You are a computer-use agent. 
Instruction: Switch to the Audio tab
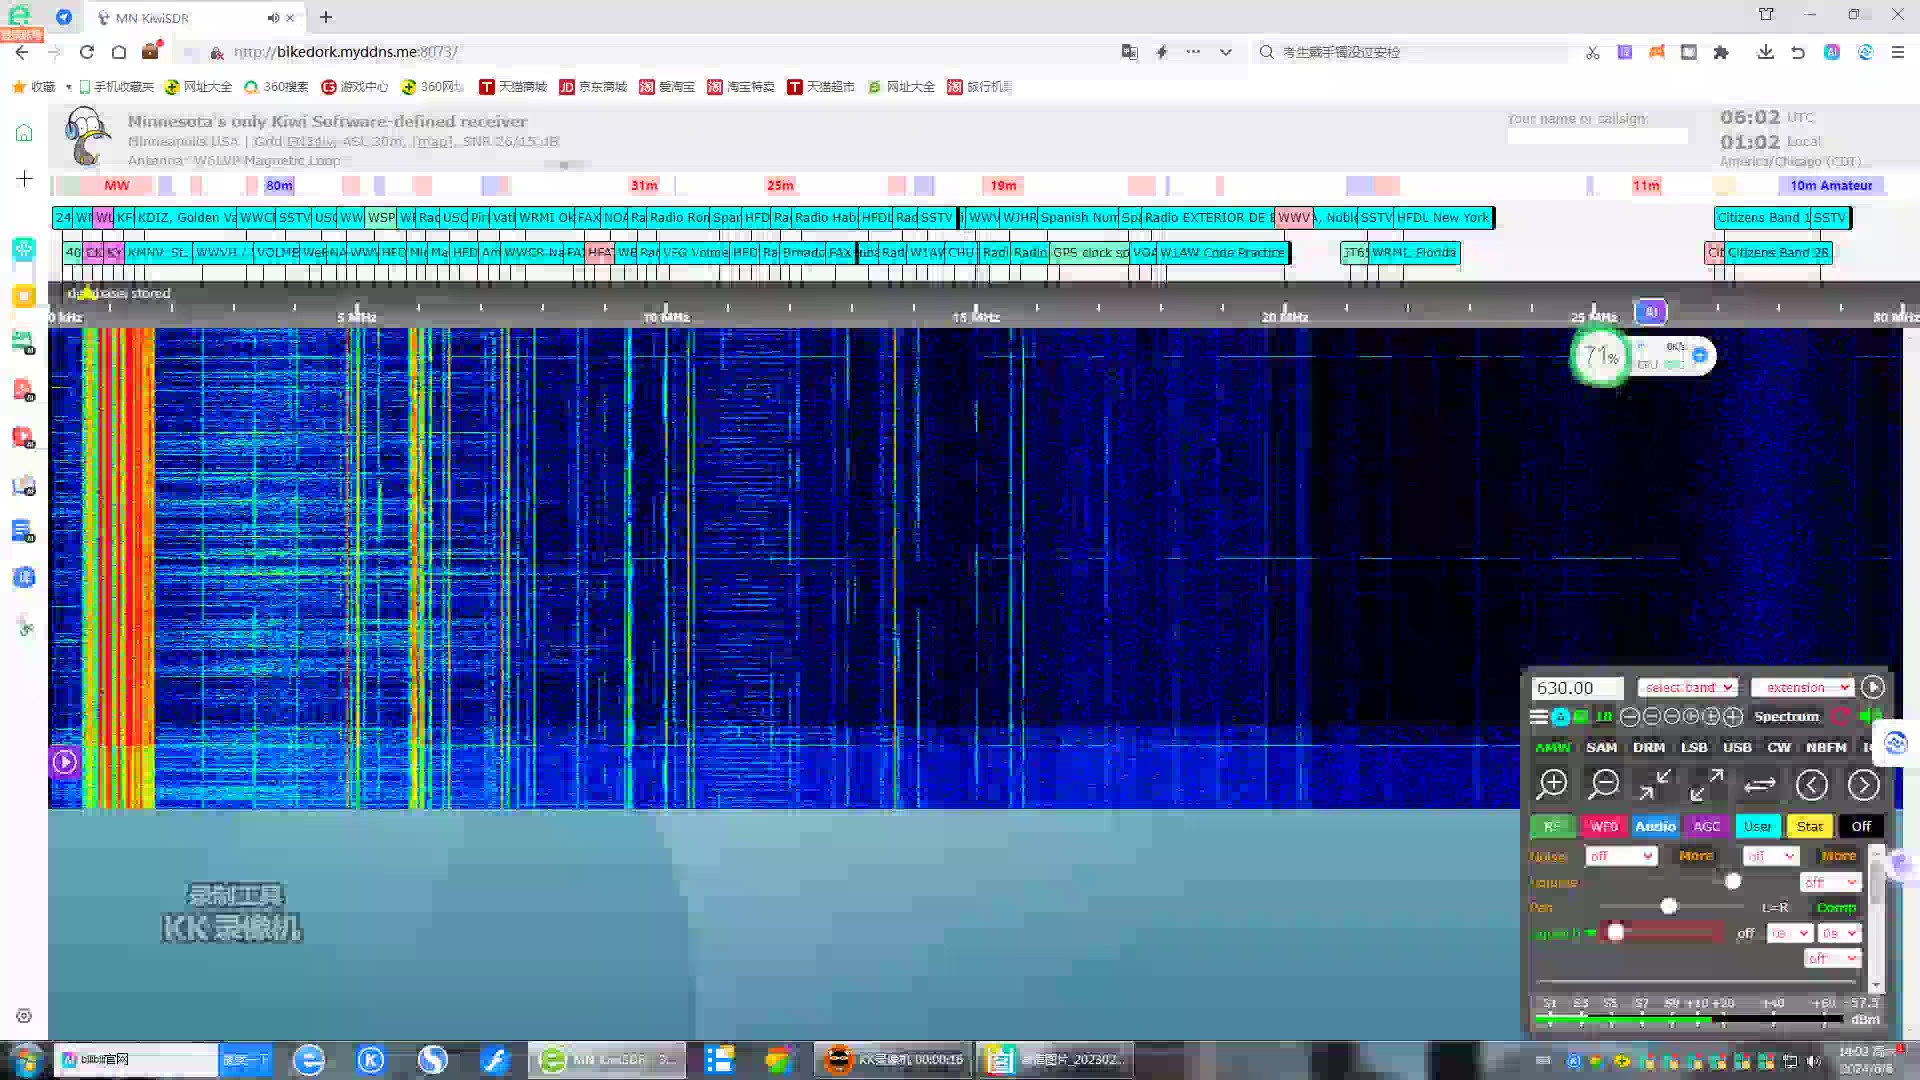pos(1655,826)
